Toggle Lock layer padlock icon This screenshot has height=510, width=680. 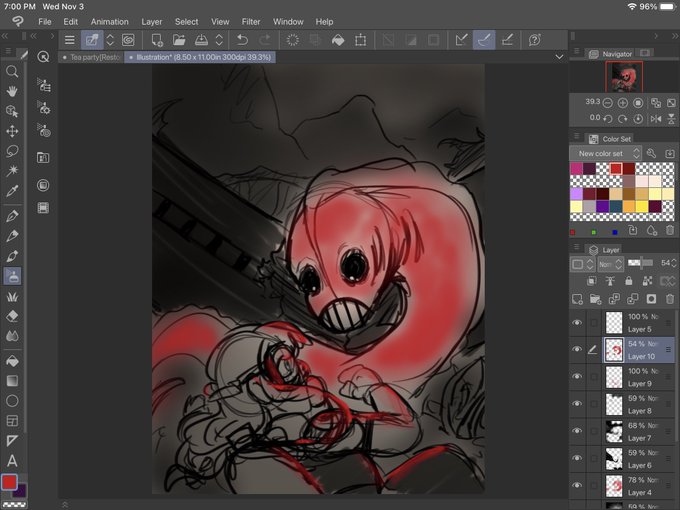[x=628, y=281]
